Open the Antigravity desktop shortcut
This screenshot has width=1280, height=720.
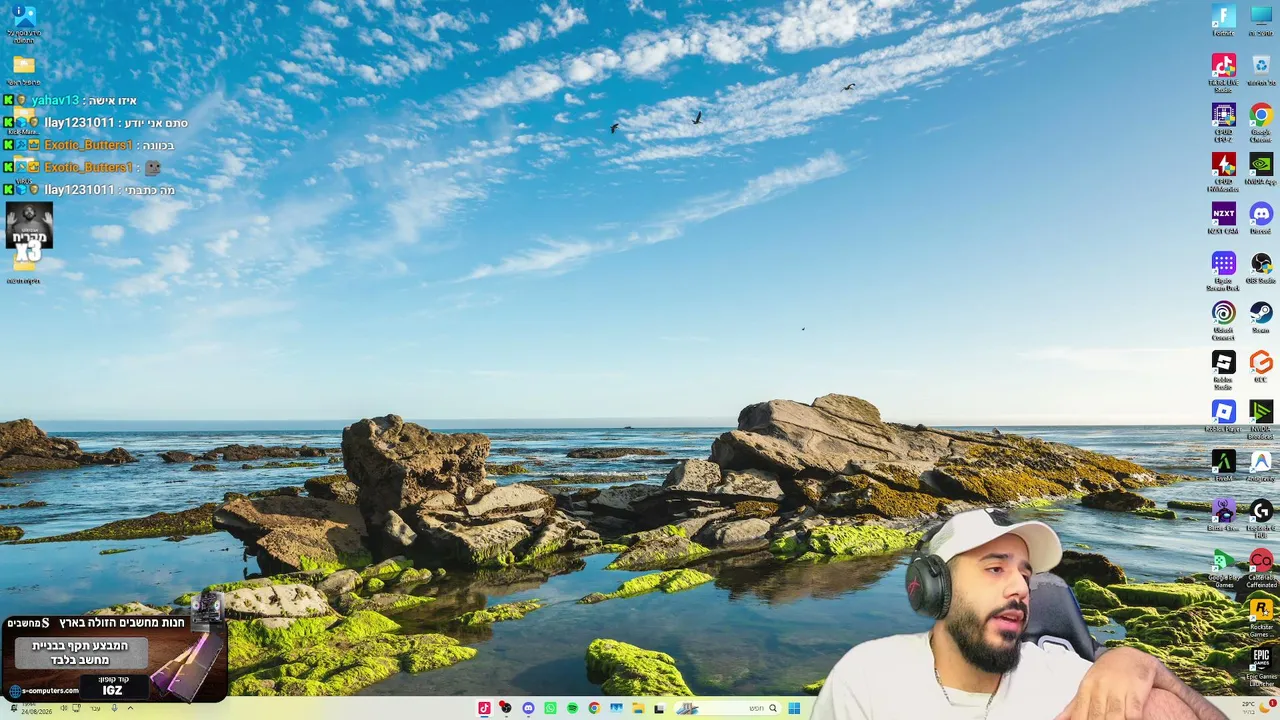[1261, 465]
